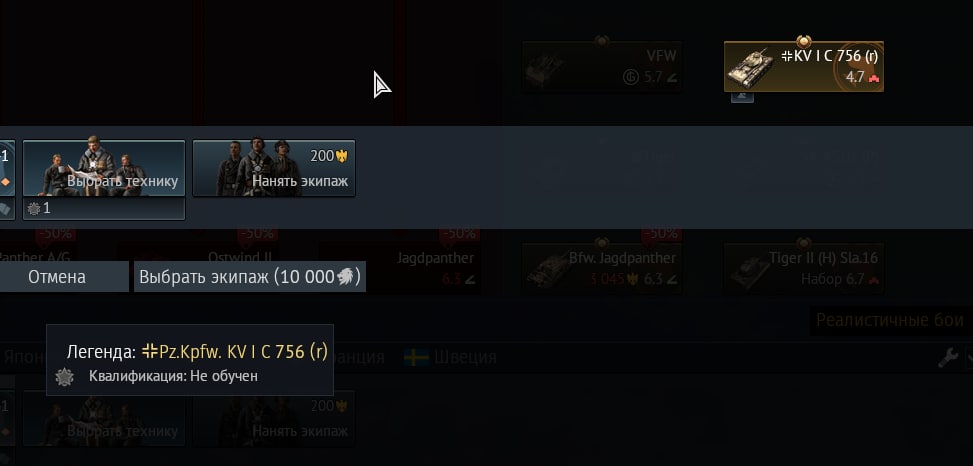973x466 pixels.
Task: Click the KV I C 756 tank thumbnail image
Action: (x=752, y=67)
